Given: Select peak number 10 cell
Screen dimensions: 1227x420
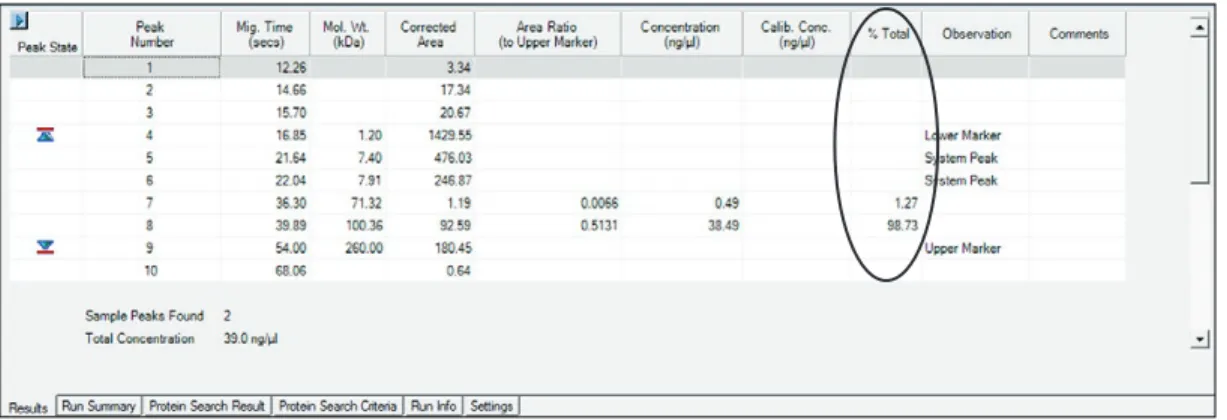Looking at the screenshot, I should point(151,270).
